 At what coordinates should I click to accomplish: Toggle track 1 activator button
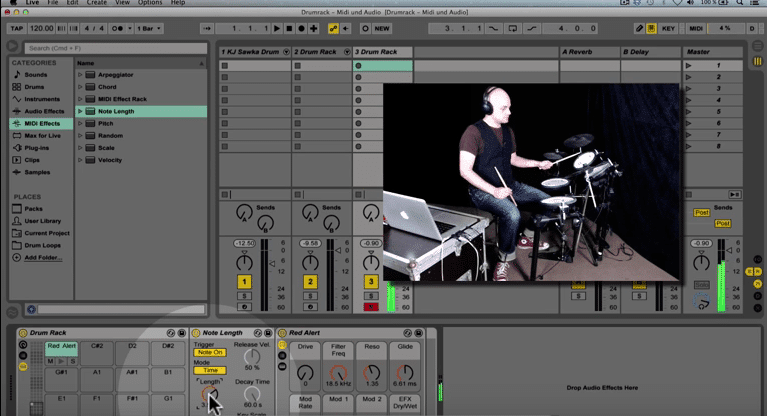(x=243, y=283)
